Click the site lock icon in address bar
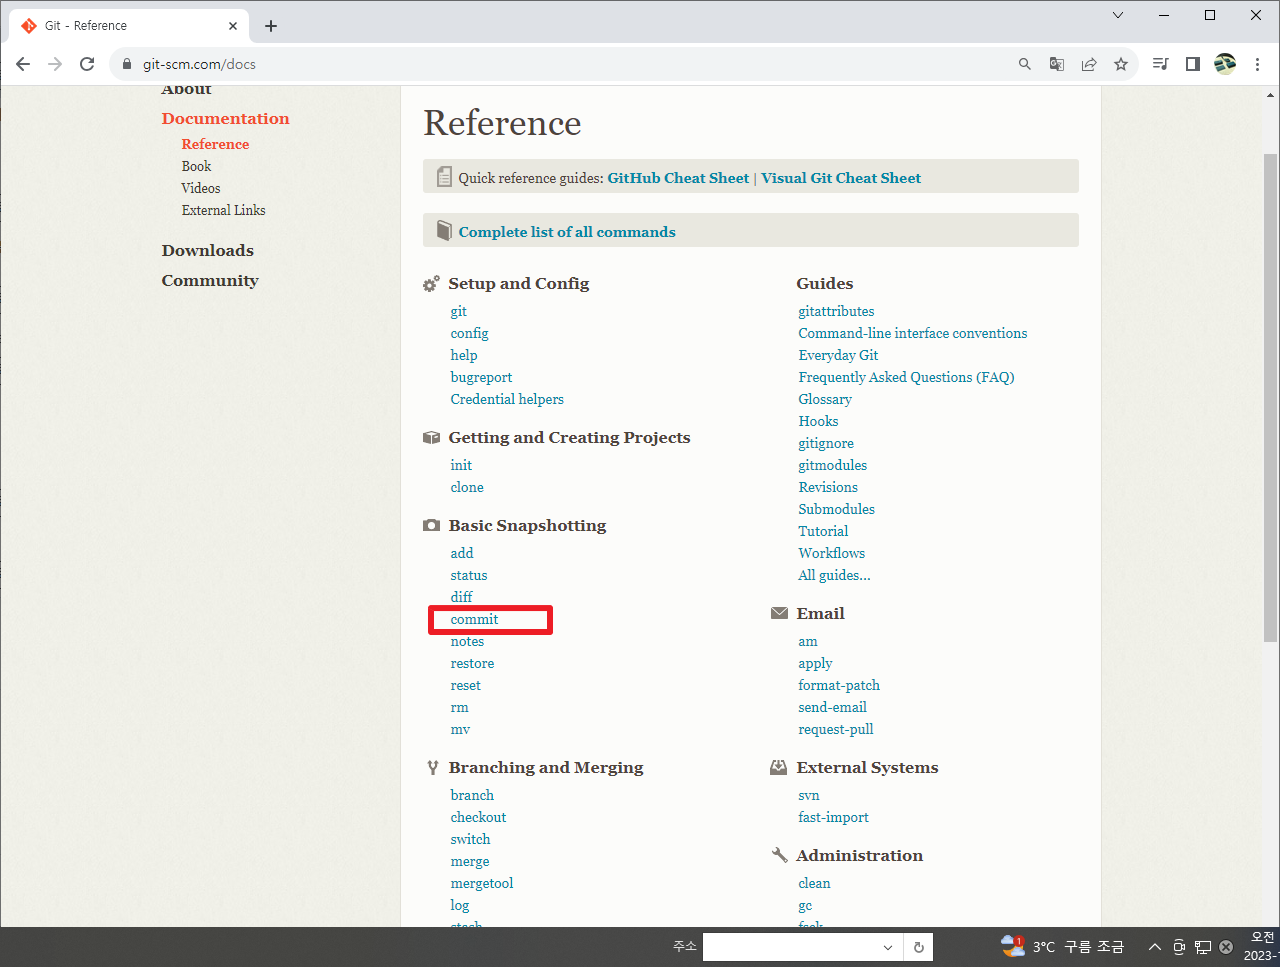The width and height of the screenshot is (1280, 967). pyautogui.click(x=126, y=64)
